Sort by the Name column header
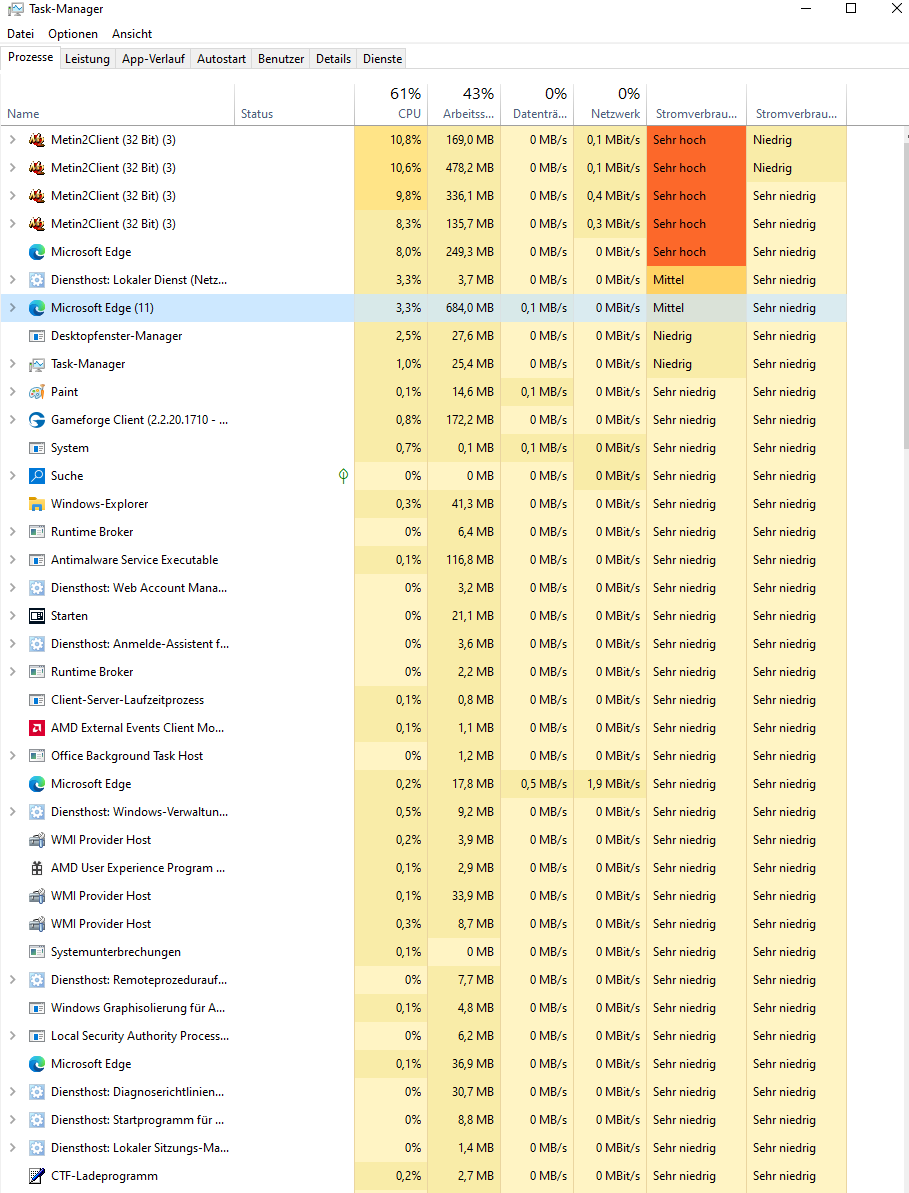This screenshot has height=1193, width=909. tap(118, 103)
